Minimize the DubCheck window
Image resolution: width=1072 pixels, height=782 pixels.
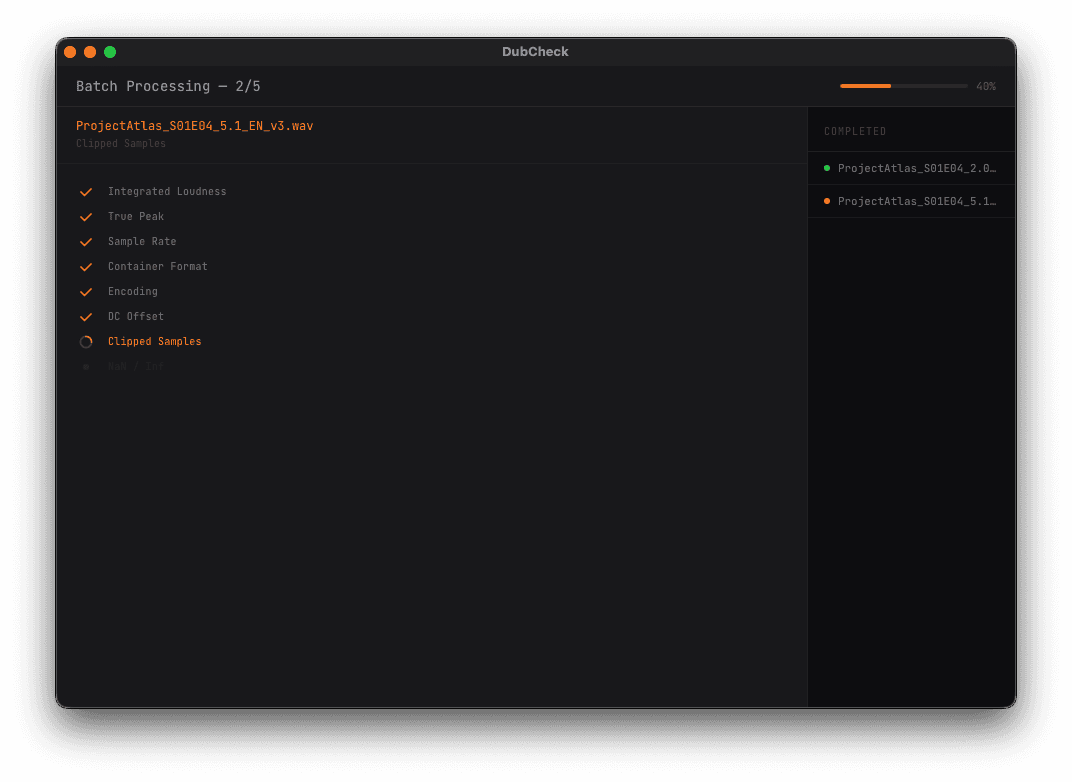(90, 52)
